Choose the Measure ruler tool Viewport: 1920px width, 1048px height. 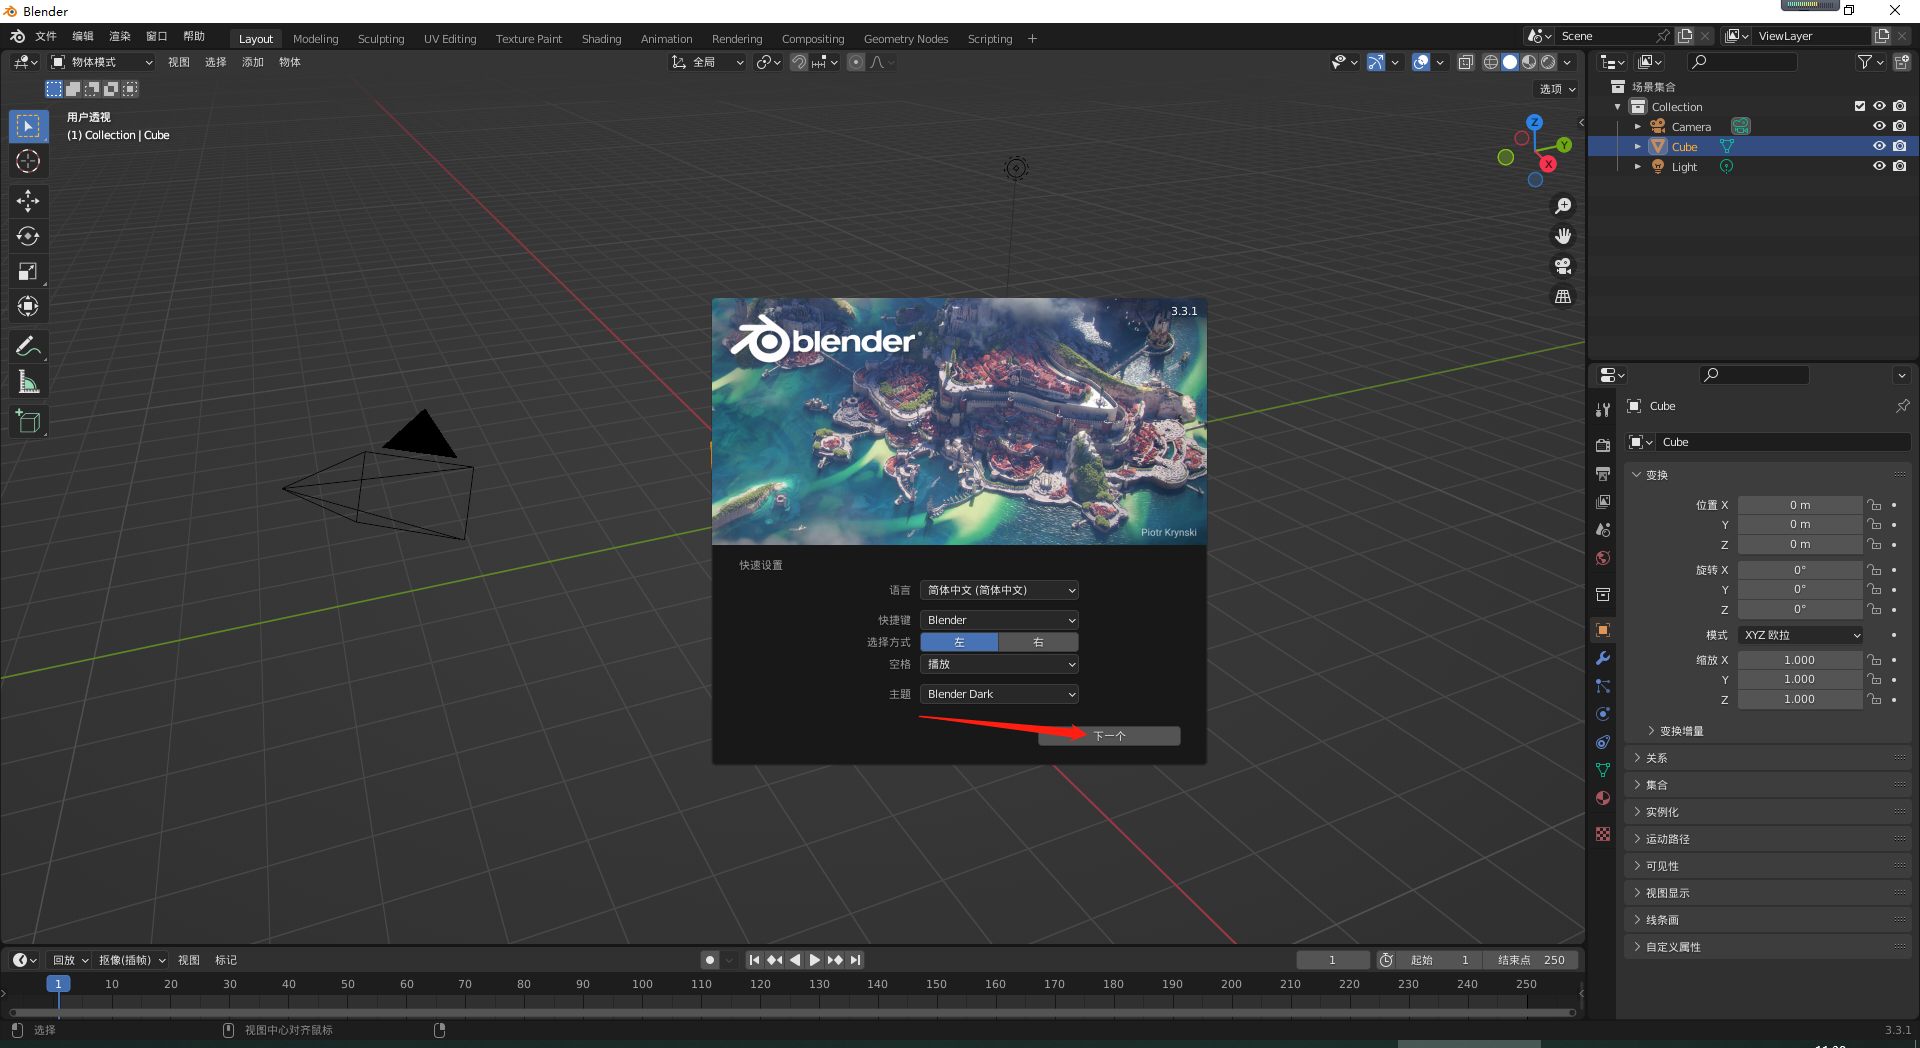tap(28, 382)
